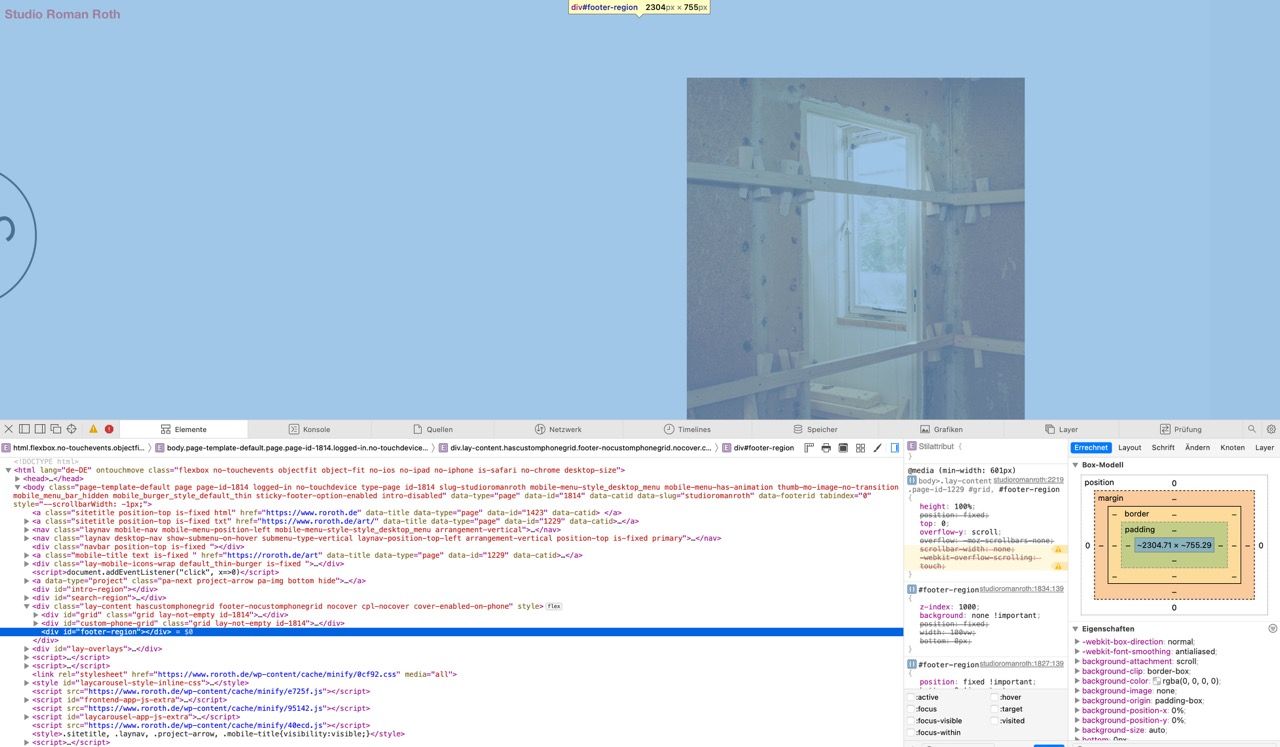
Task: Toggle the details sidebar icon
Action: [x=895, y=448]
